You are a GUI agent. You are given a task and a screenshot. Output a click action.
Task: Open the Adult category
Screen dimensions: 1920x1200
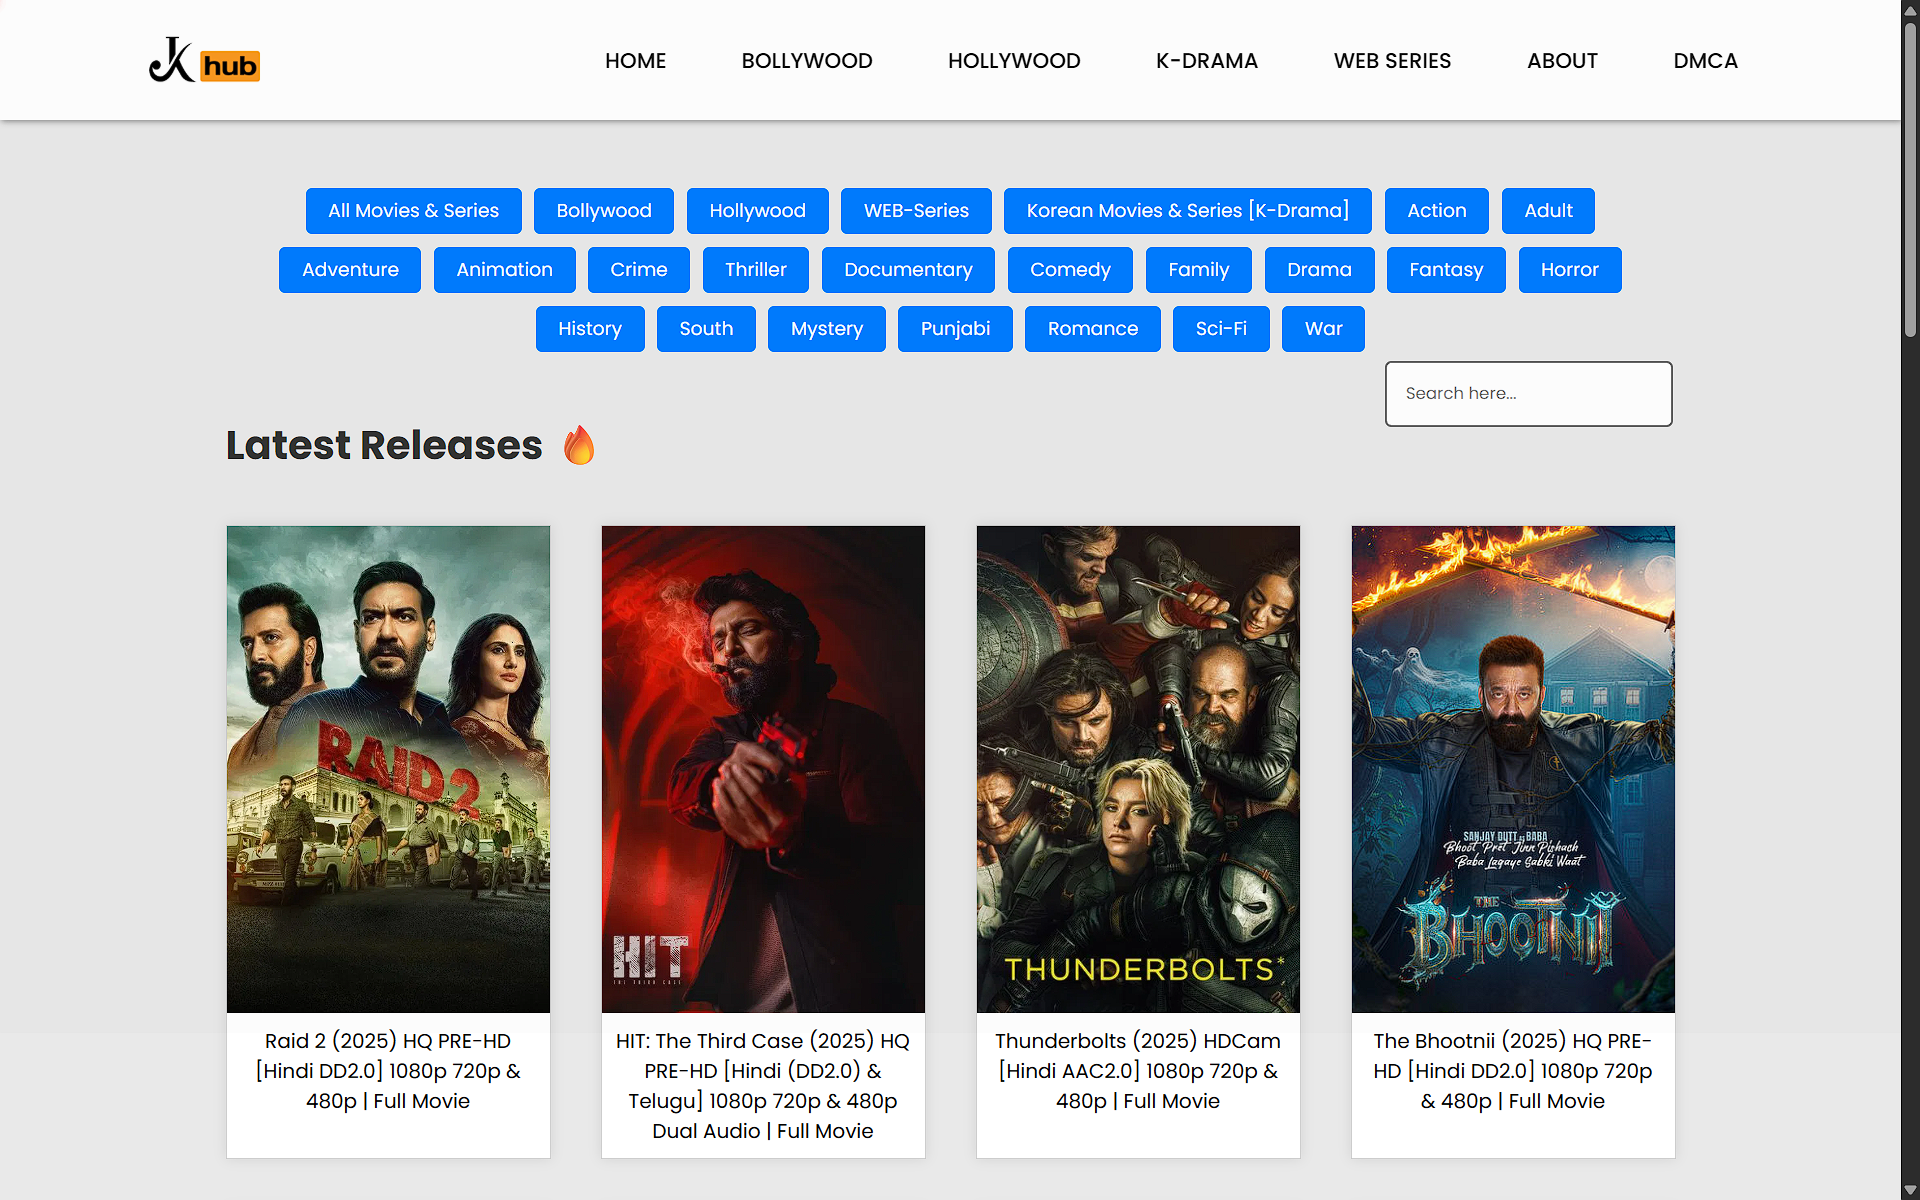pyautogui.click(x=1548, y=211)
